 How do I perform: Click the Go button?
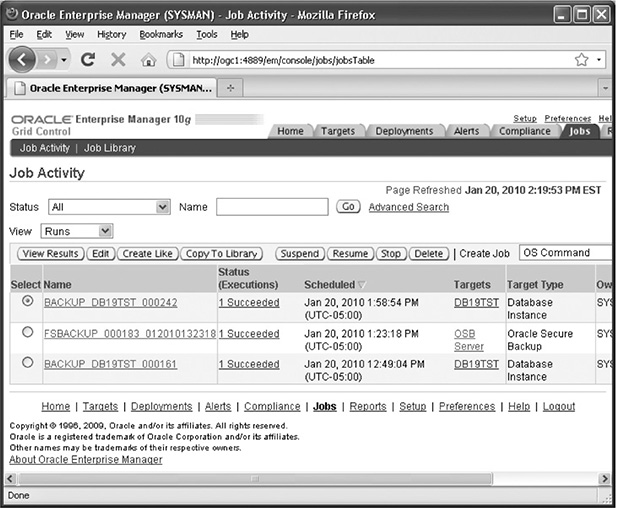348,207
